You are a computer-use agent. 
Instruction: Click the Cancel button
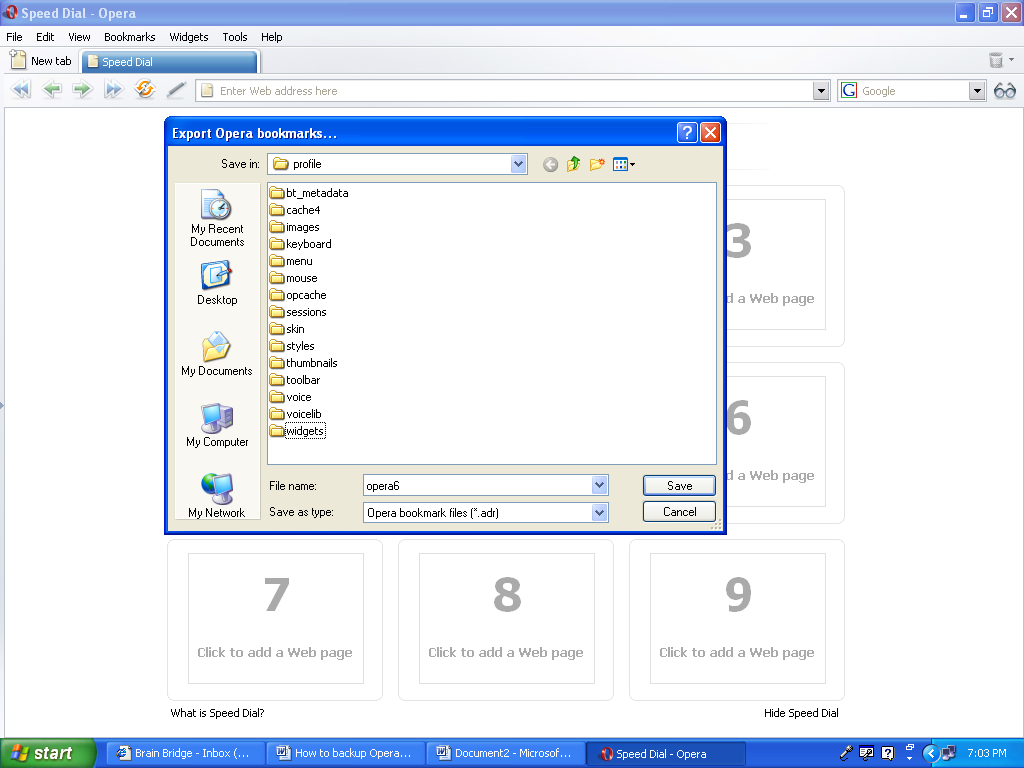pyautogui.click(x=679, y=511)
